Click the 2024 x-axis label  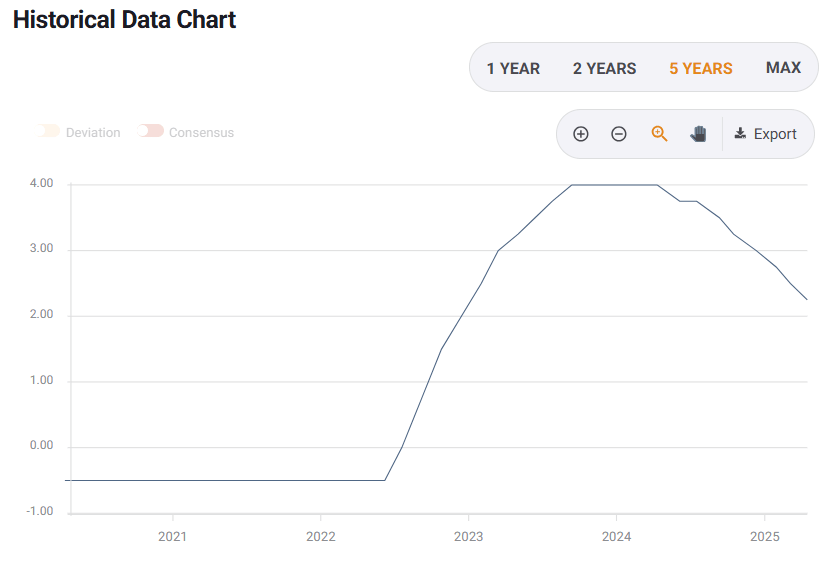(x=616, y=537)
